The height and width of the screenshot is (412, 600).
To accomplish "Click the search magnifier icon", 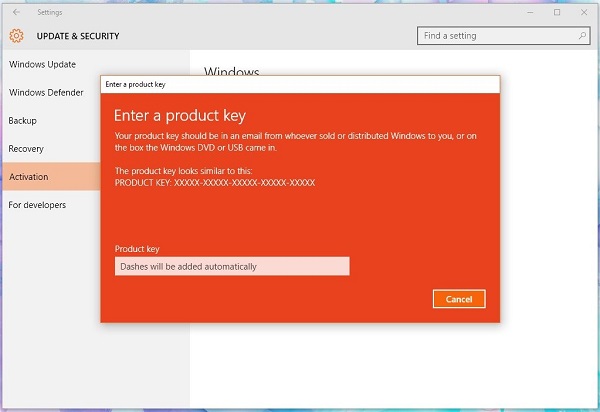I will click(582, 36).
